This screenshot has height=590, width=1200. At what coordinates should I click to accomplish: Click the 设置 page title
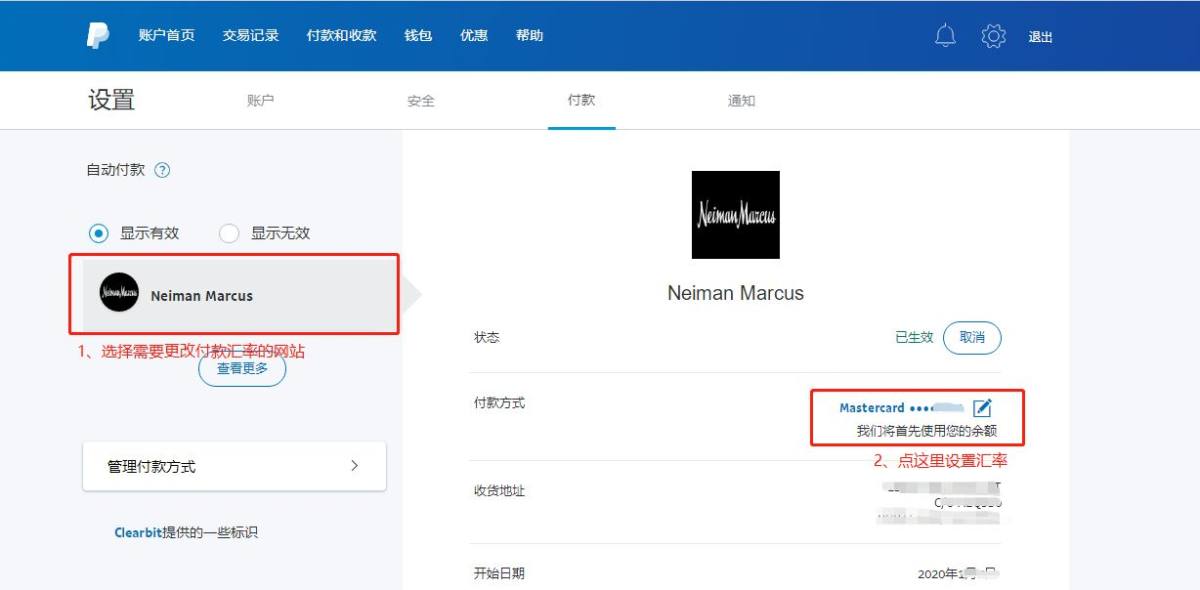point(111,100)
